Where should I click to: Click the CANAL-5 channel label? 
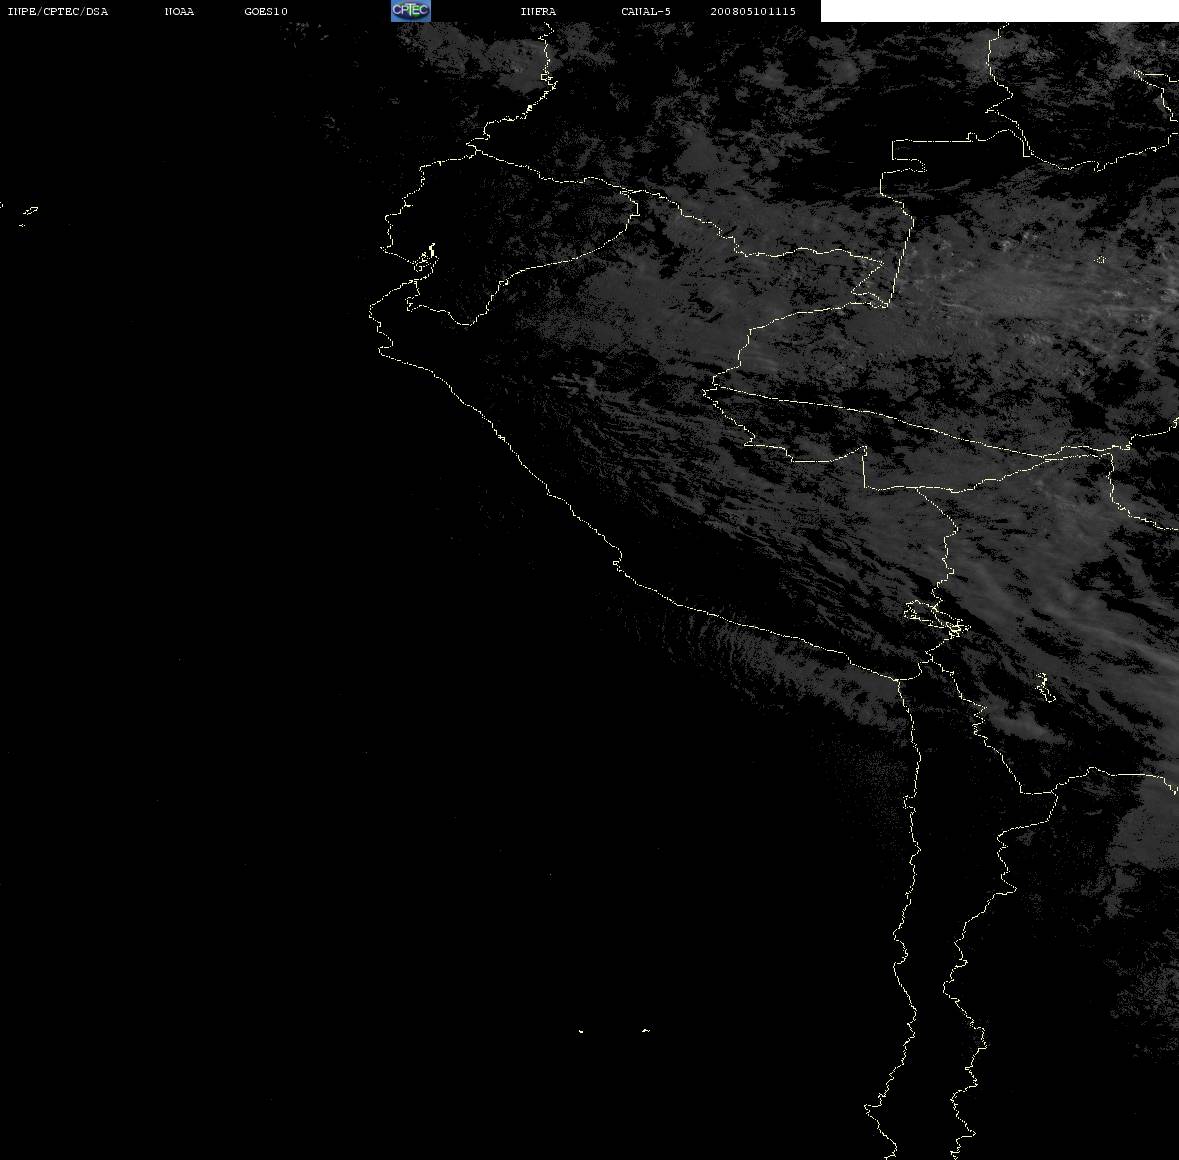[x=646, y=11]
